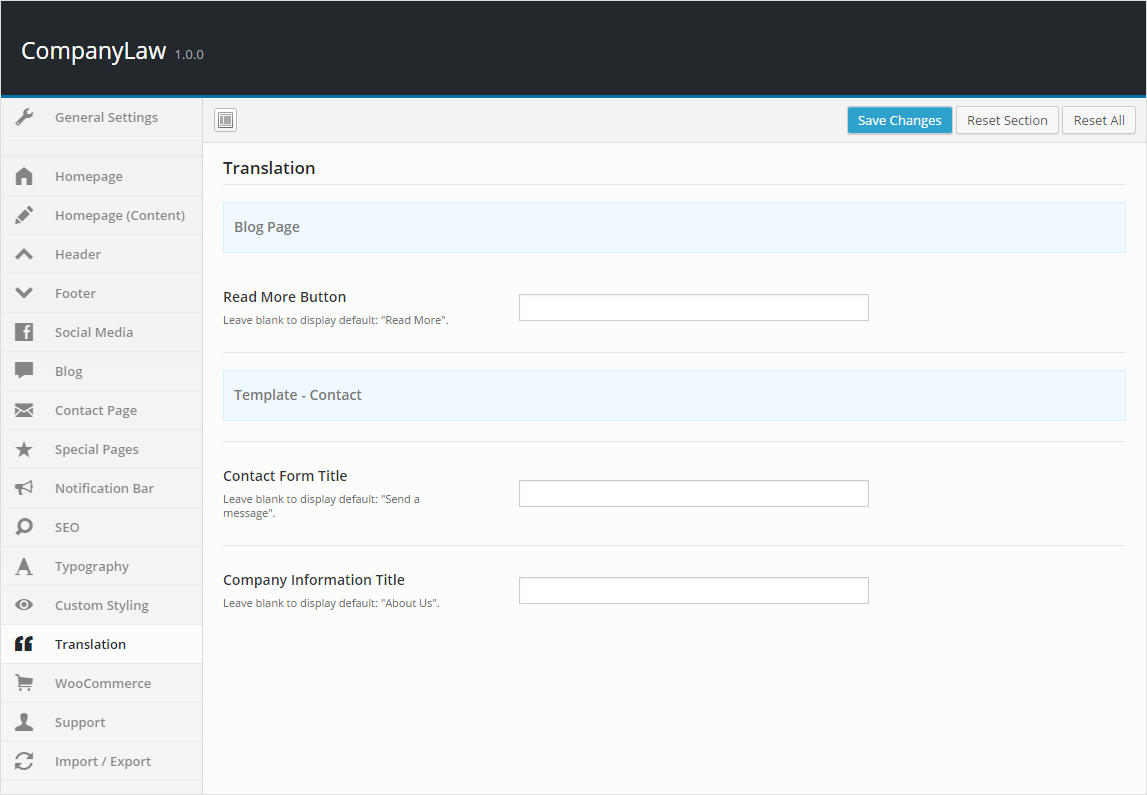Focus the Read More Button text field
The width and height of the screenshot is (1147, 795).
click(693, 308)
